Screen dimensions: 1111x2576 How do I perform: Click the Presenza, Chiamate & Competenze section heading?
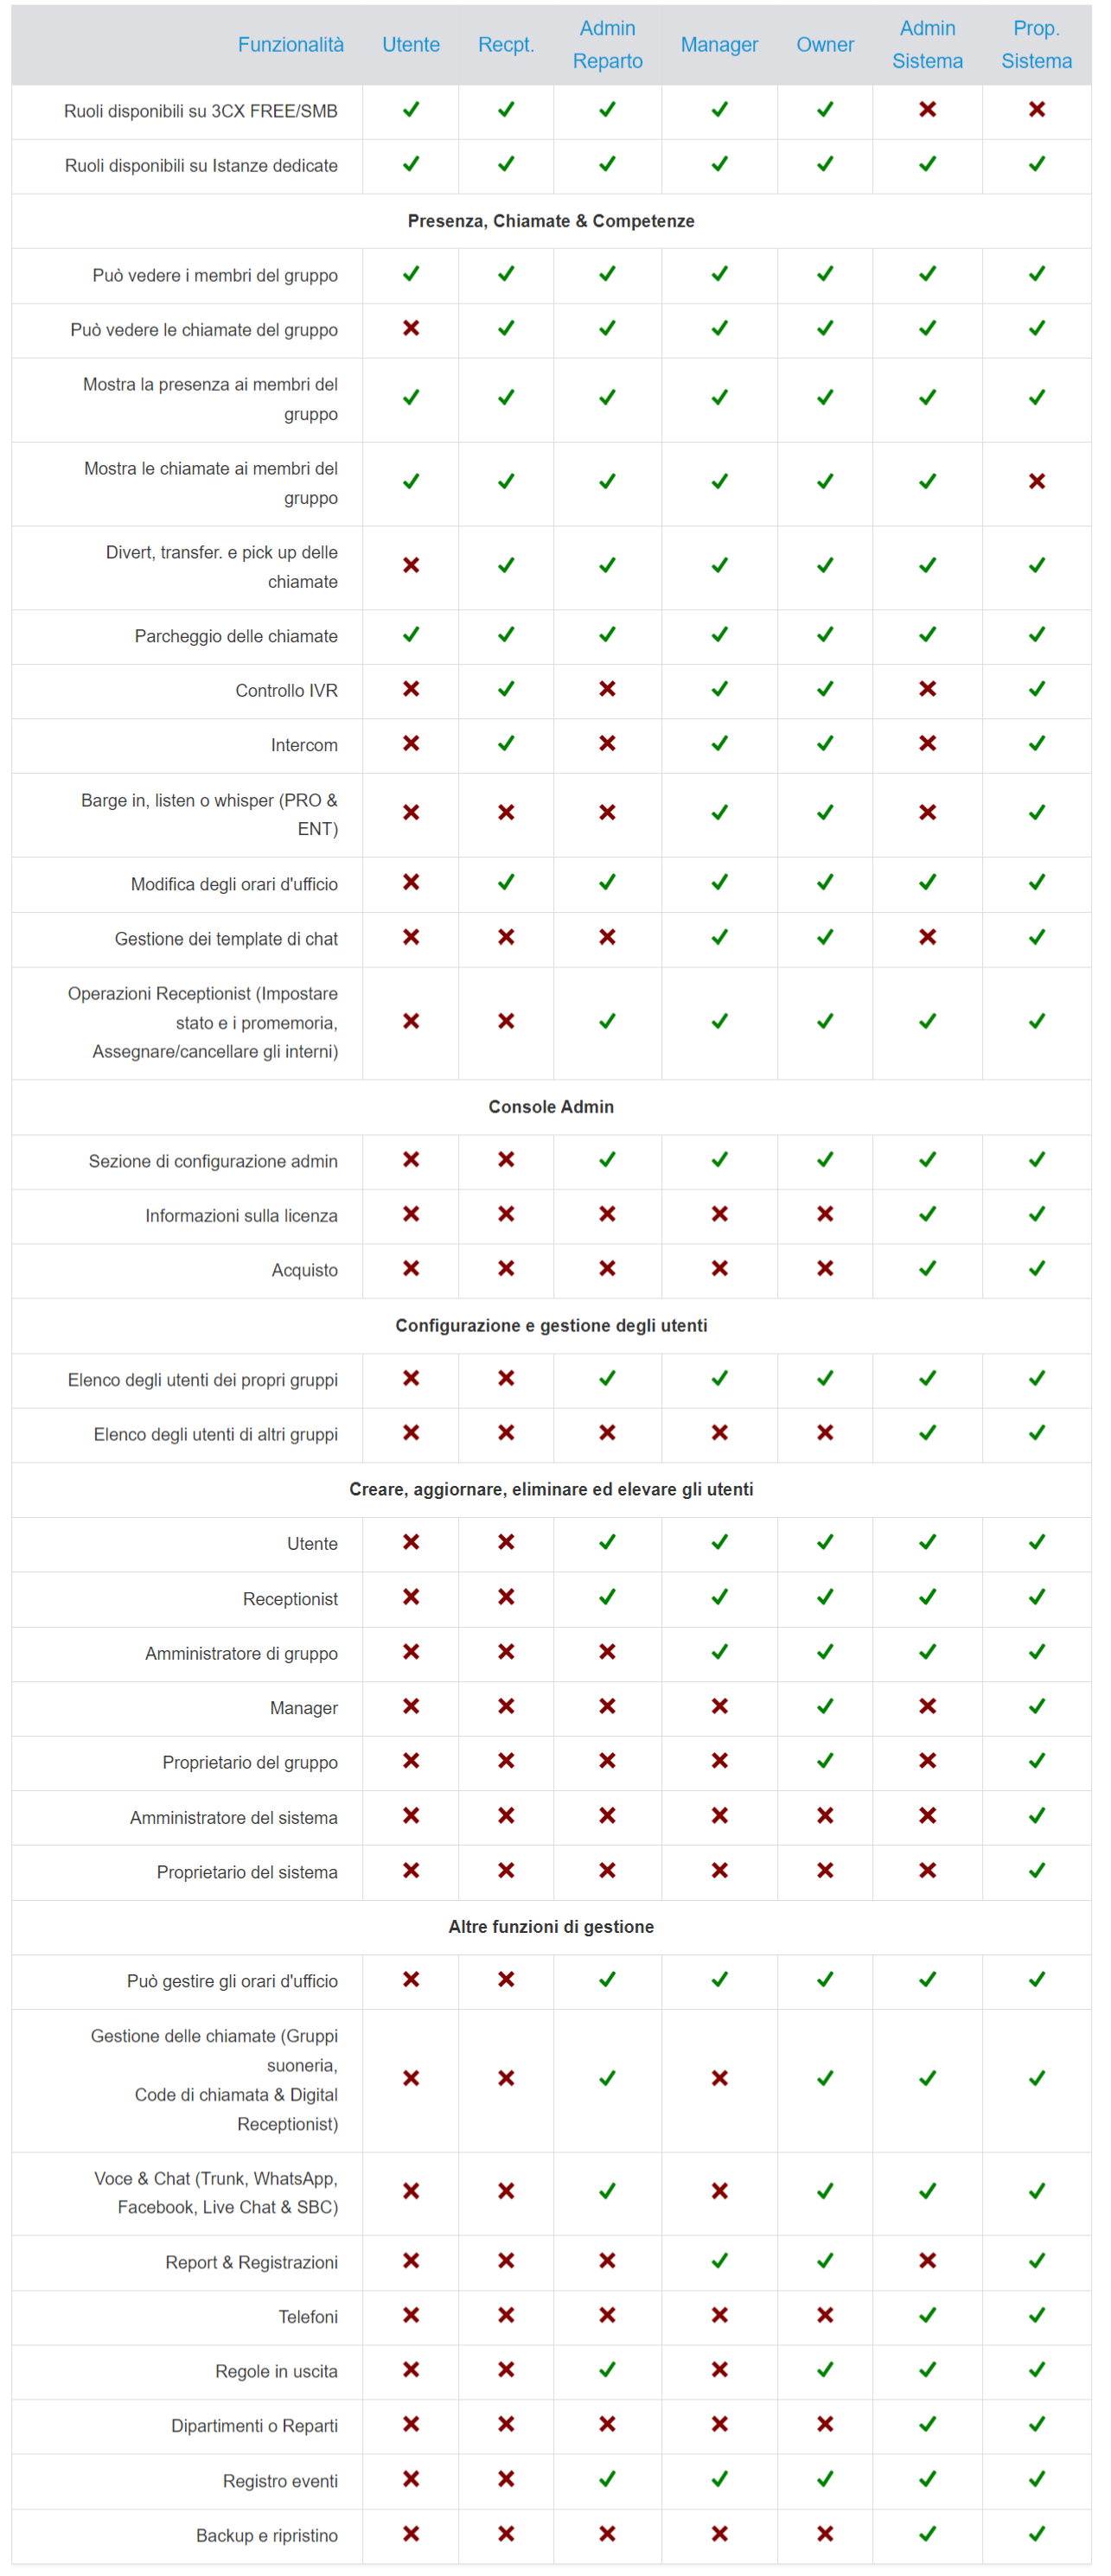tap(551, 221)
